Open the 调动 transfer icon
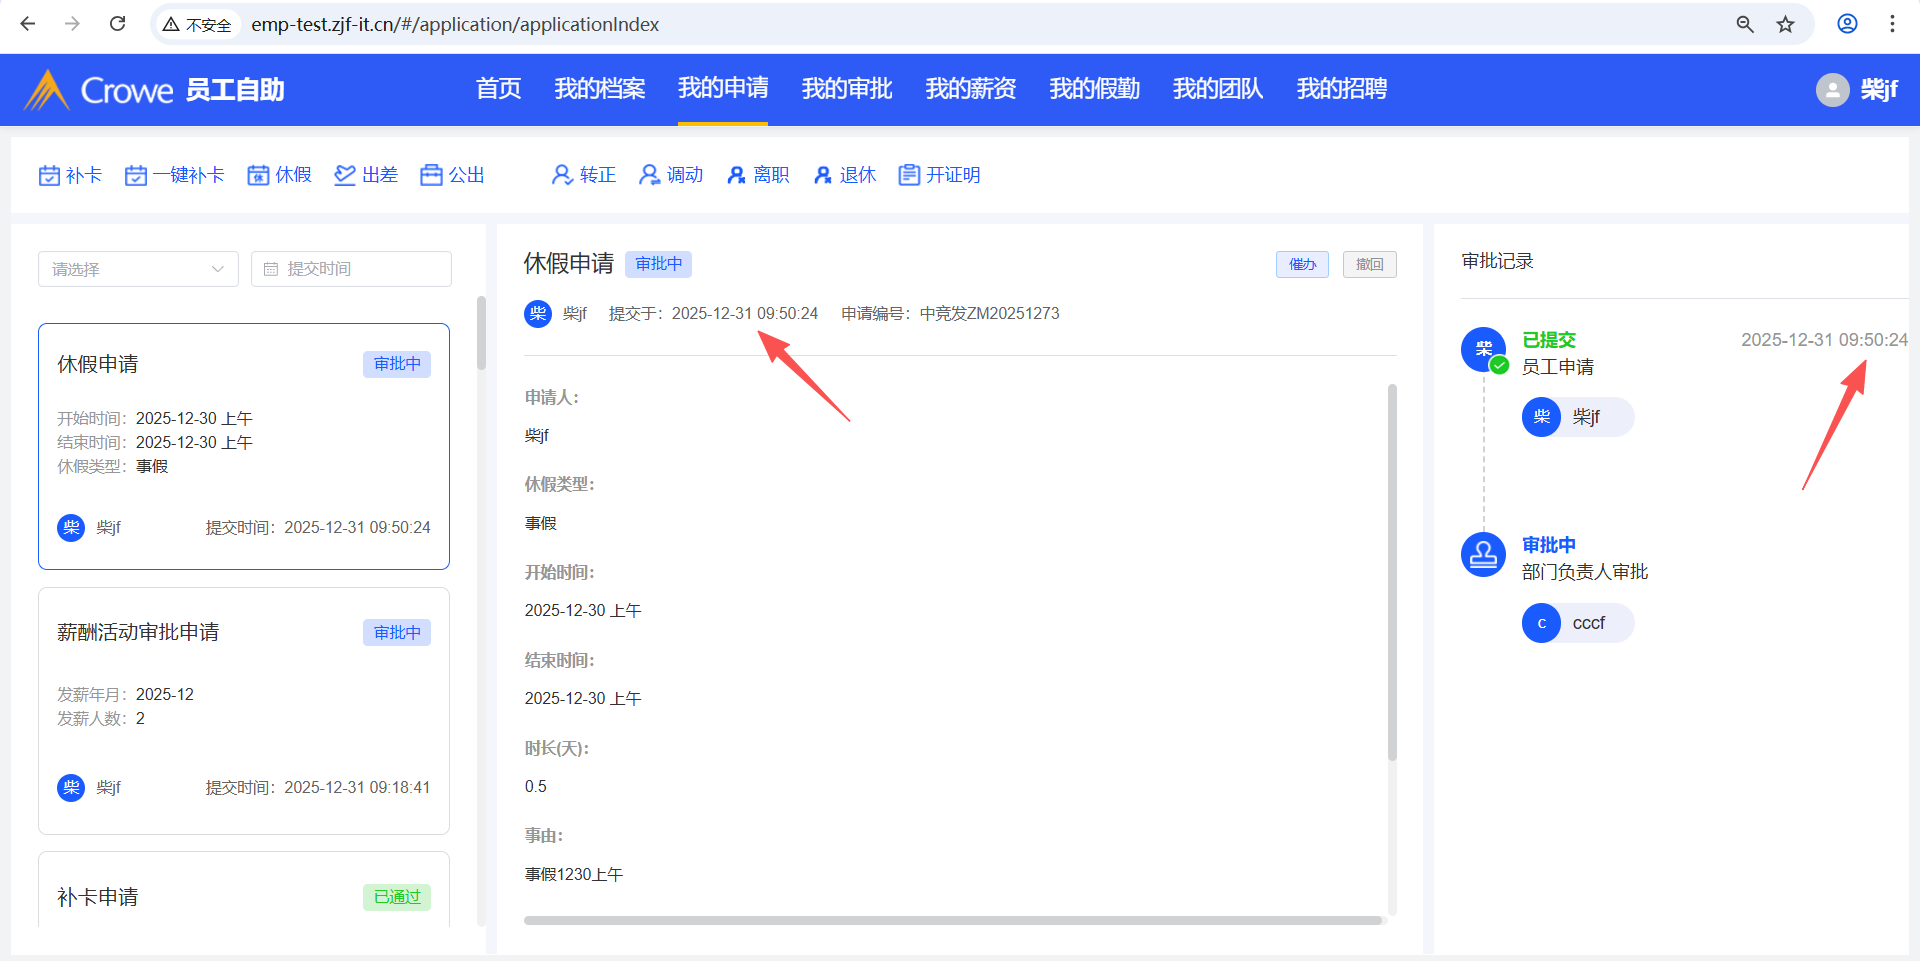The width and height of the screenshot is (1920, 961). (x=650, y=176)
